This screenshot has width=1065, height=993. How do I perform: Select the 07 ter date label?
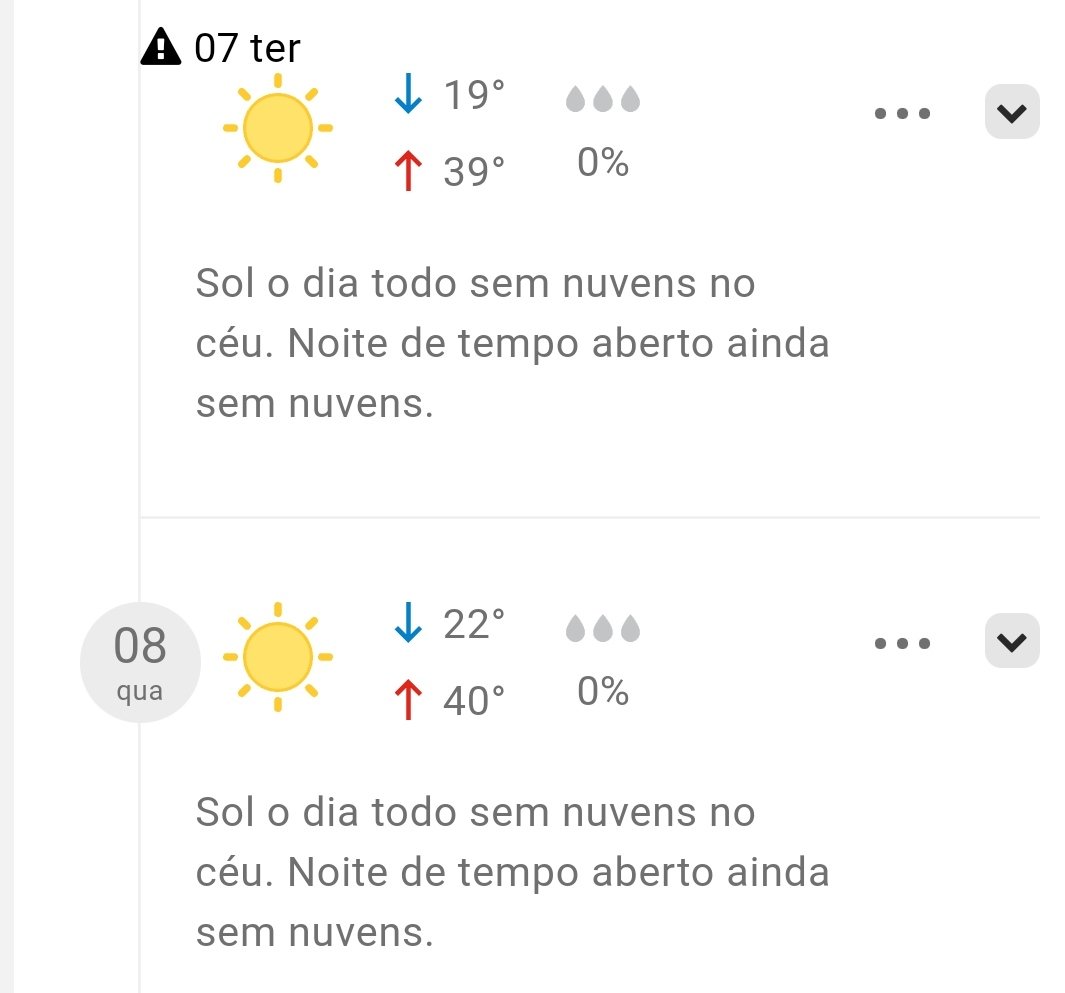(x=247, y=48)
